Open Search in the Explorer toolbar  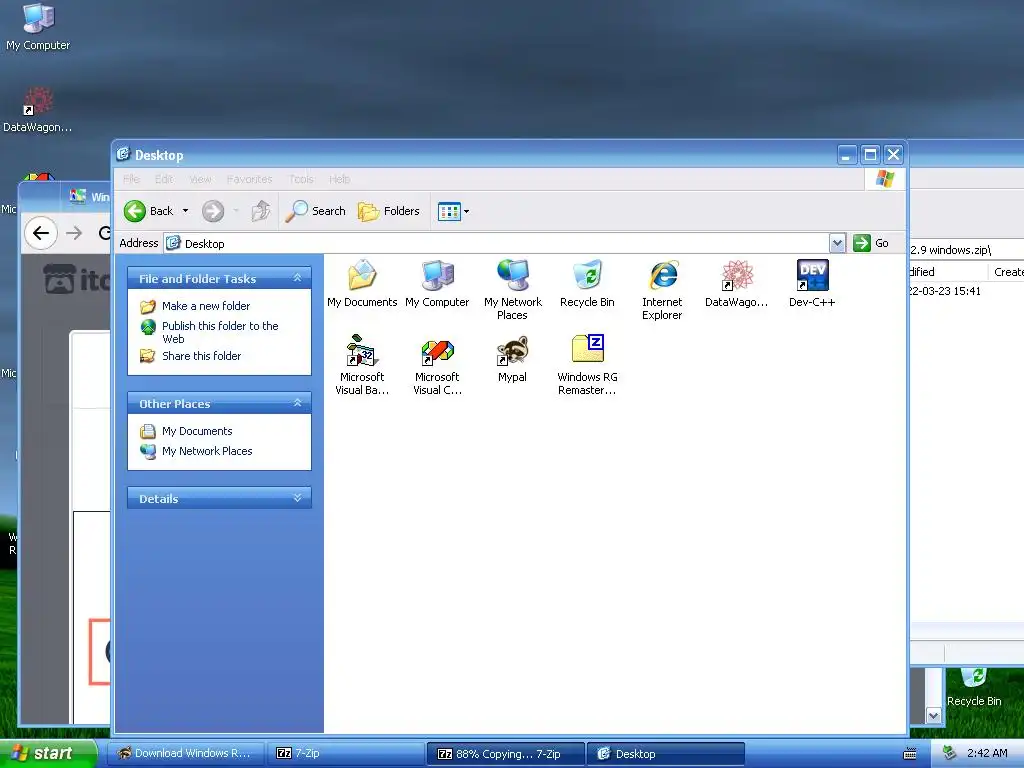click(x=316, y=211)
